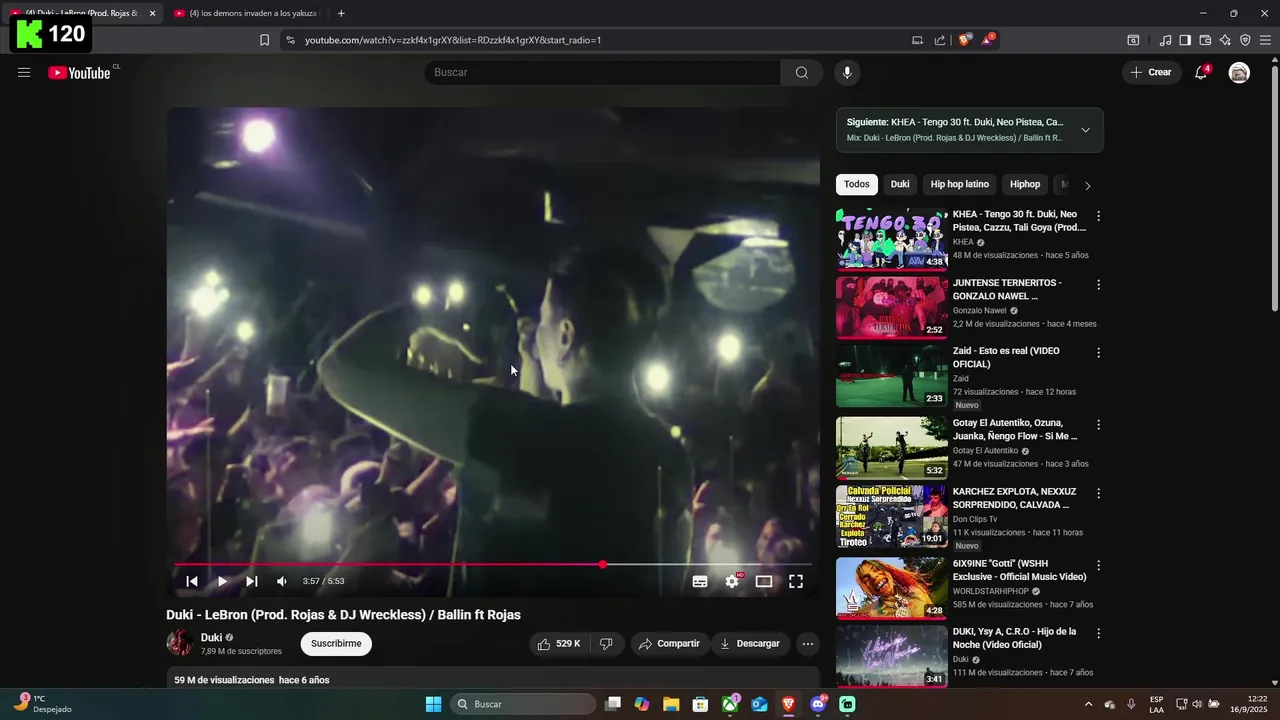
Task: Open the 6IX9INE Gotti thumbnail
Action: [x=892, y=588]
